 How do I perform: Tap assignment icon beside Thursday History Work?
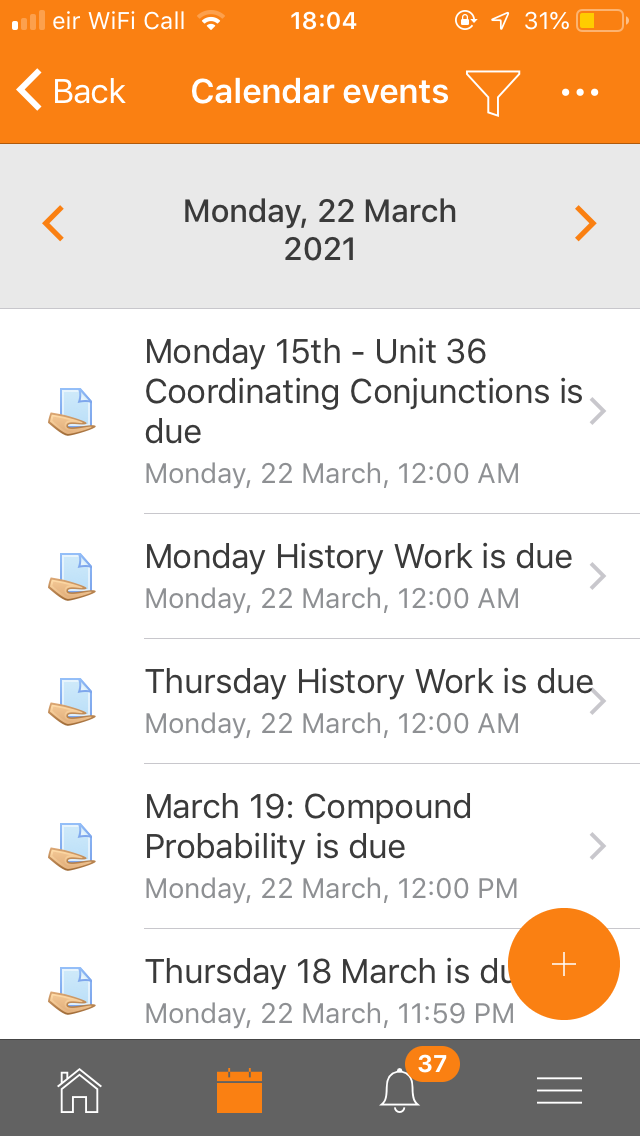coord(72,701)
